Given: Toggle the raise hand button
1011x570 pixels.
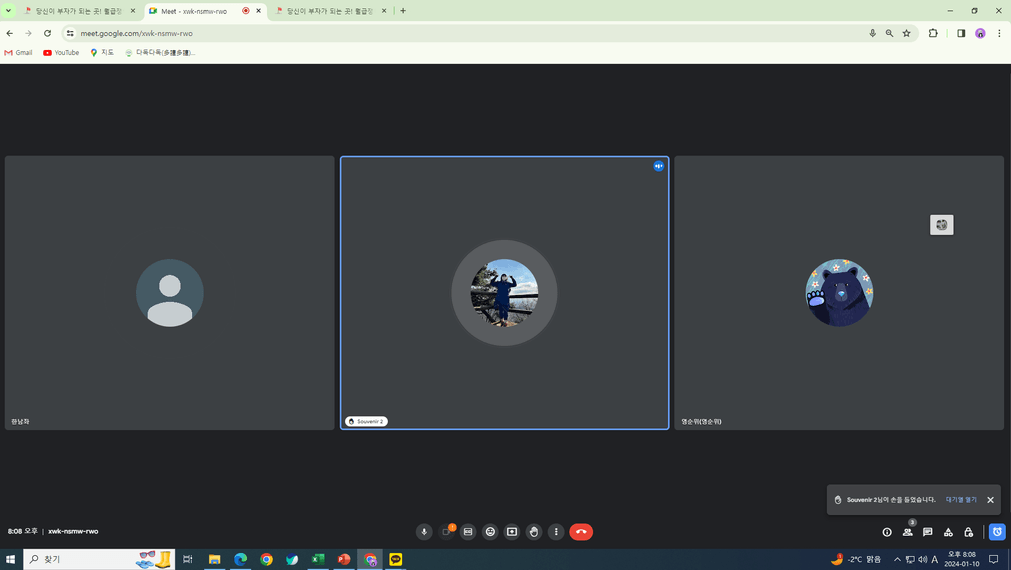Looking at the screenshot, I should (534, 532).
